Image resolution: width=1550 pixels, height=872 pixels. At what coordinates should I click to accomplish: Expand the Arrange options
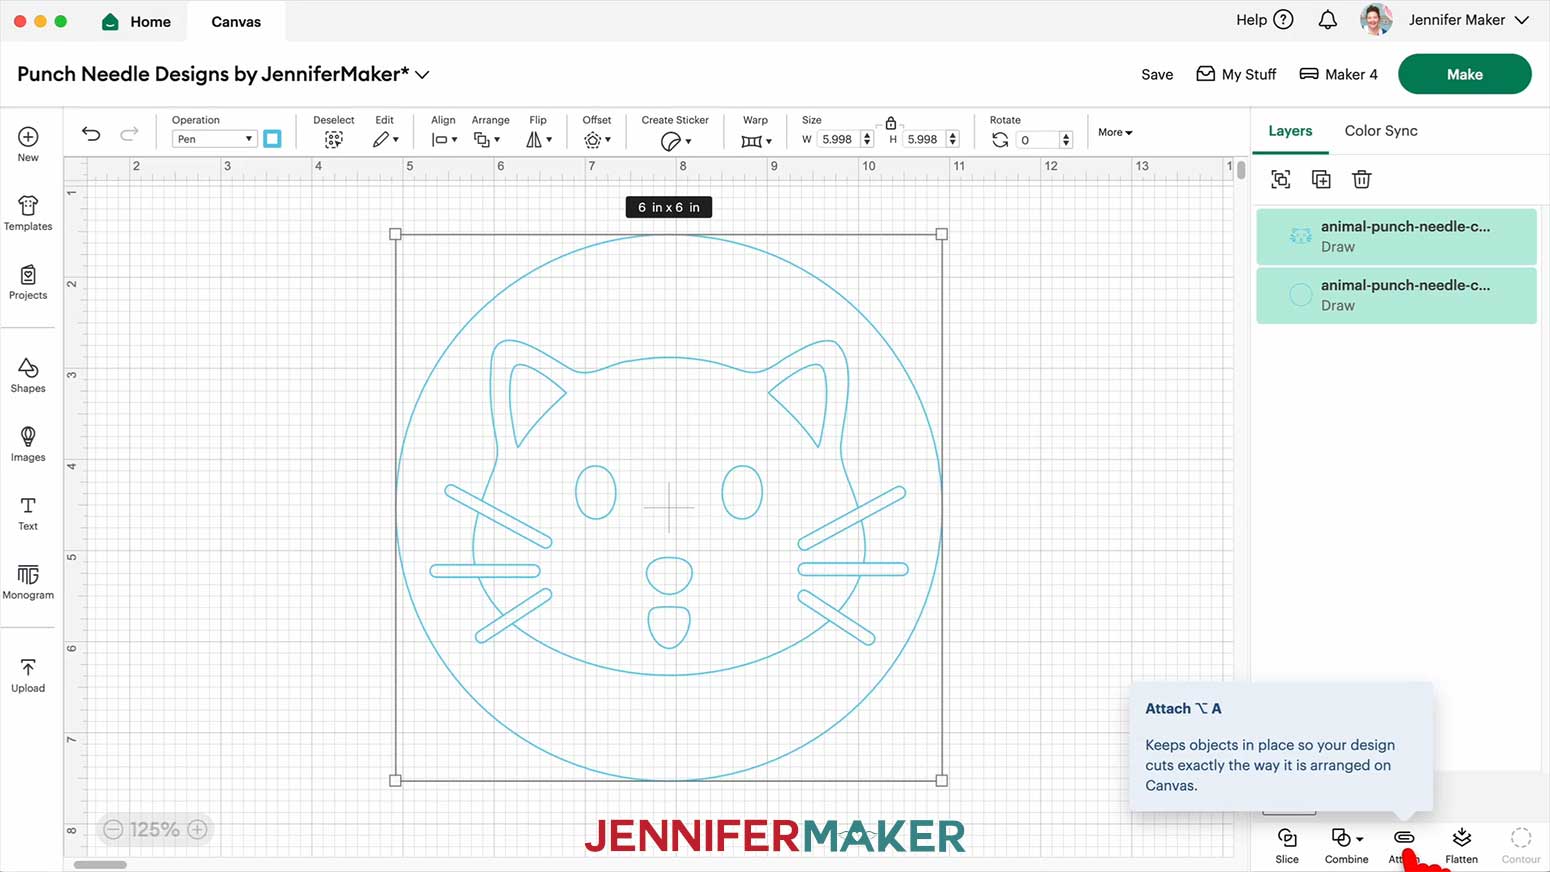(487, 140)
